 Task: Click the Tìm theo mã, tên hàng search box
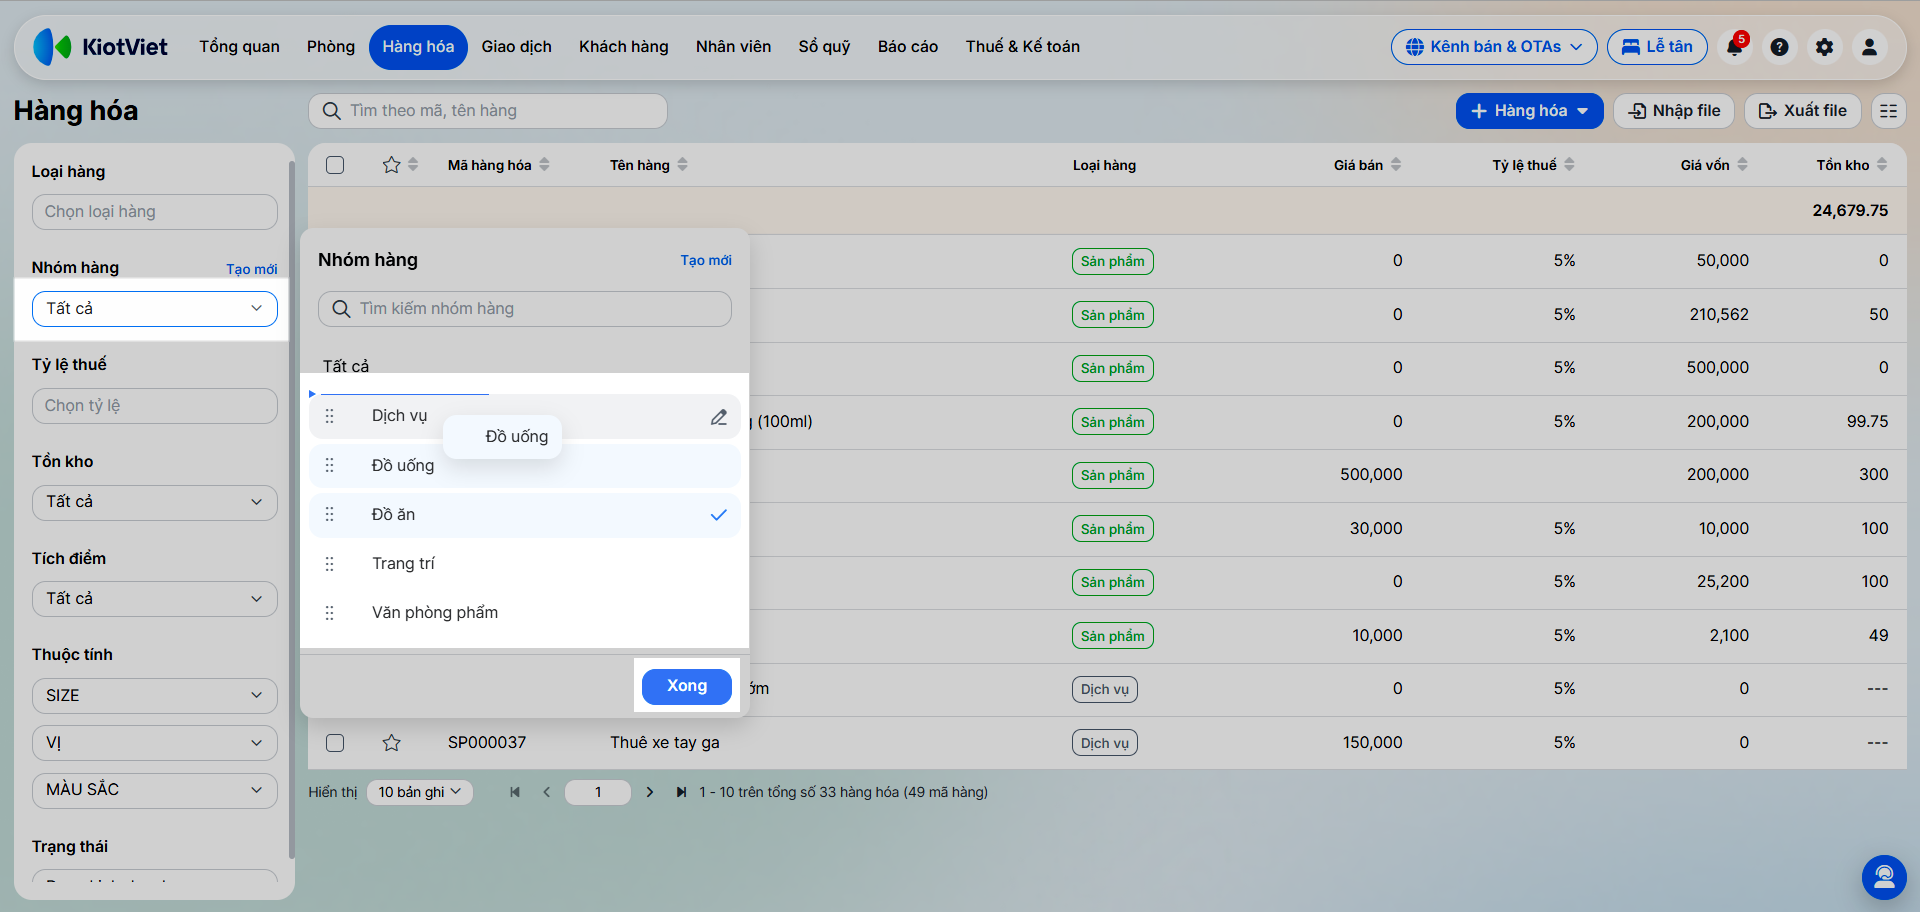click(x=488, y=111)
